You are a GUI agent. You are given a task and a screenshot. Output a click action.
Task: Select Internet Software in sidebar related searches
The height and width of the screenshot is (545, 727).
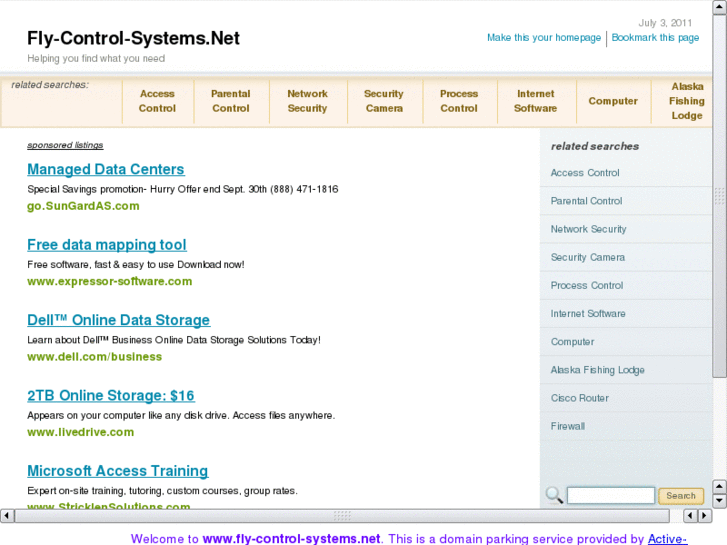tap(588, 314)
